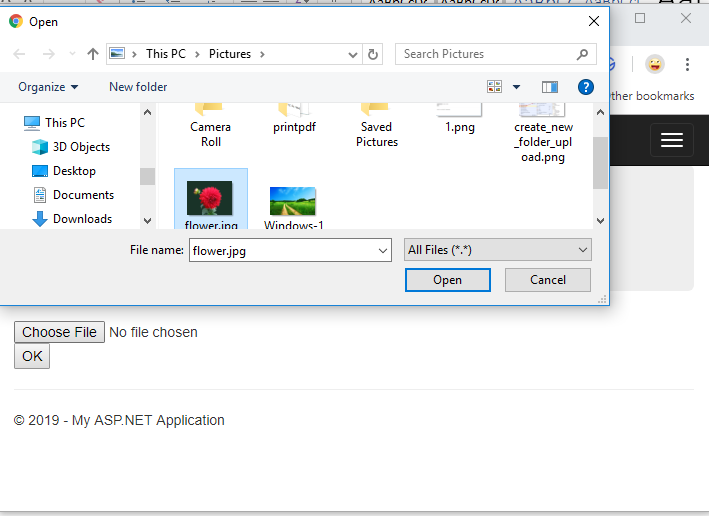709x516 pixels.
Task: Click the Up one level arrow
Action: coord(93,54)
